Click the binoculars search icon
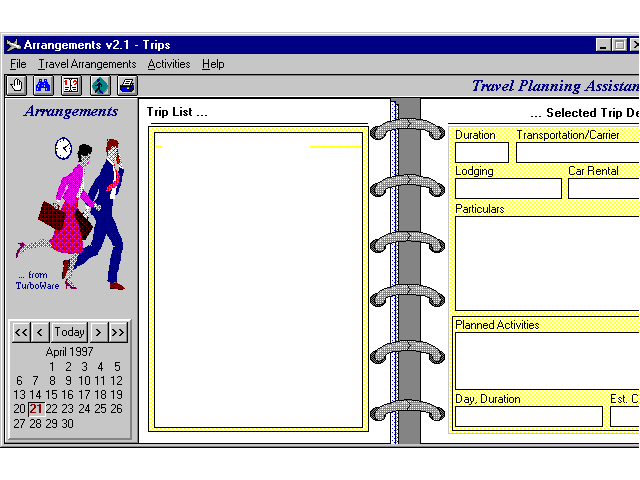The image size is (640, 480). 44,86
